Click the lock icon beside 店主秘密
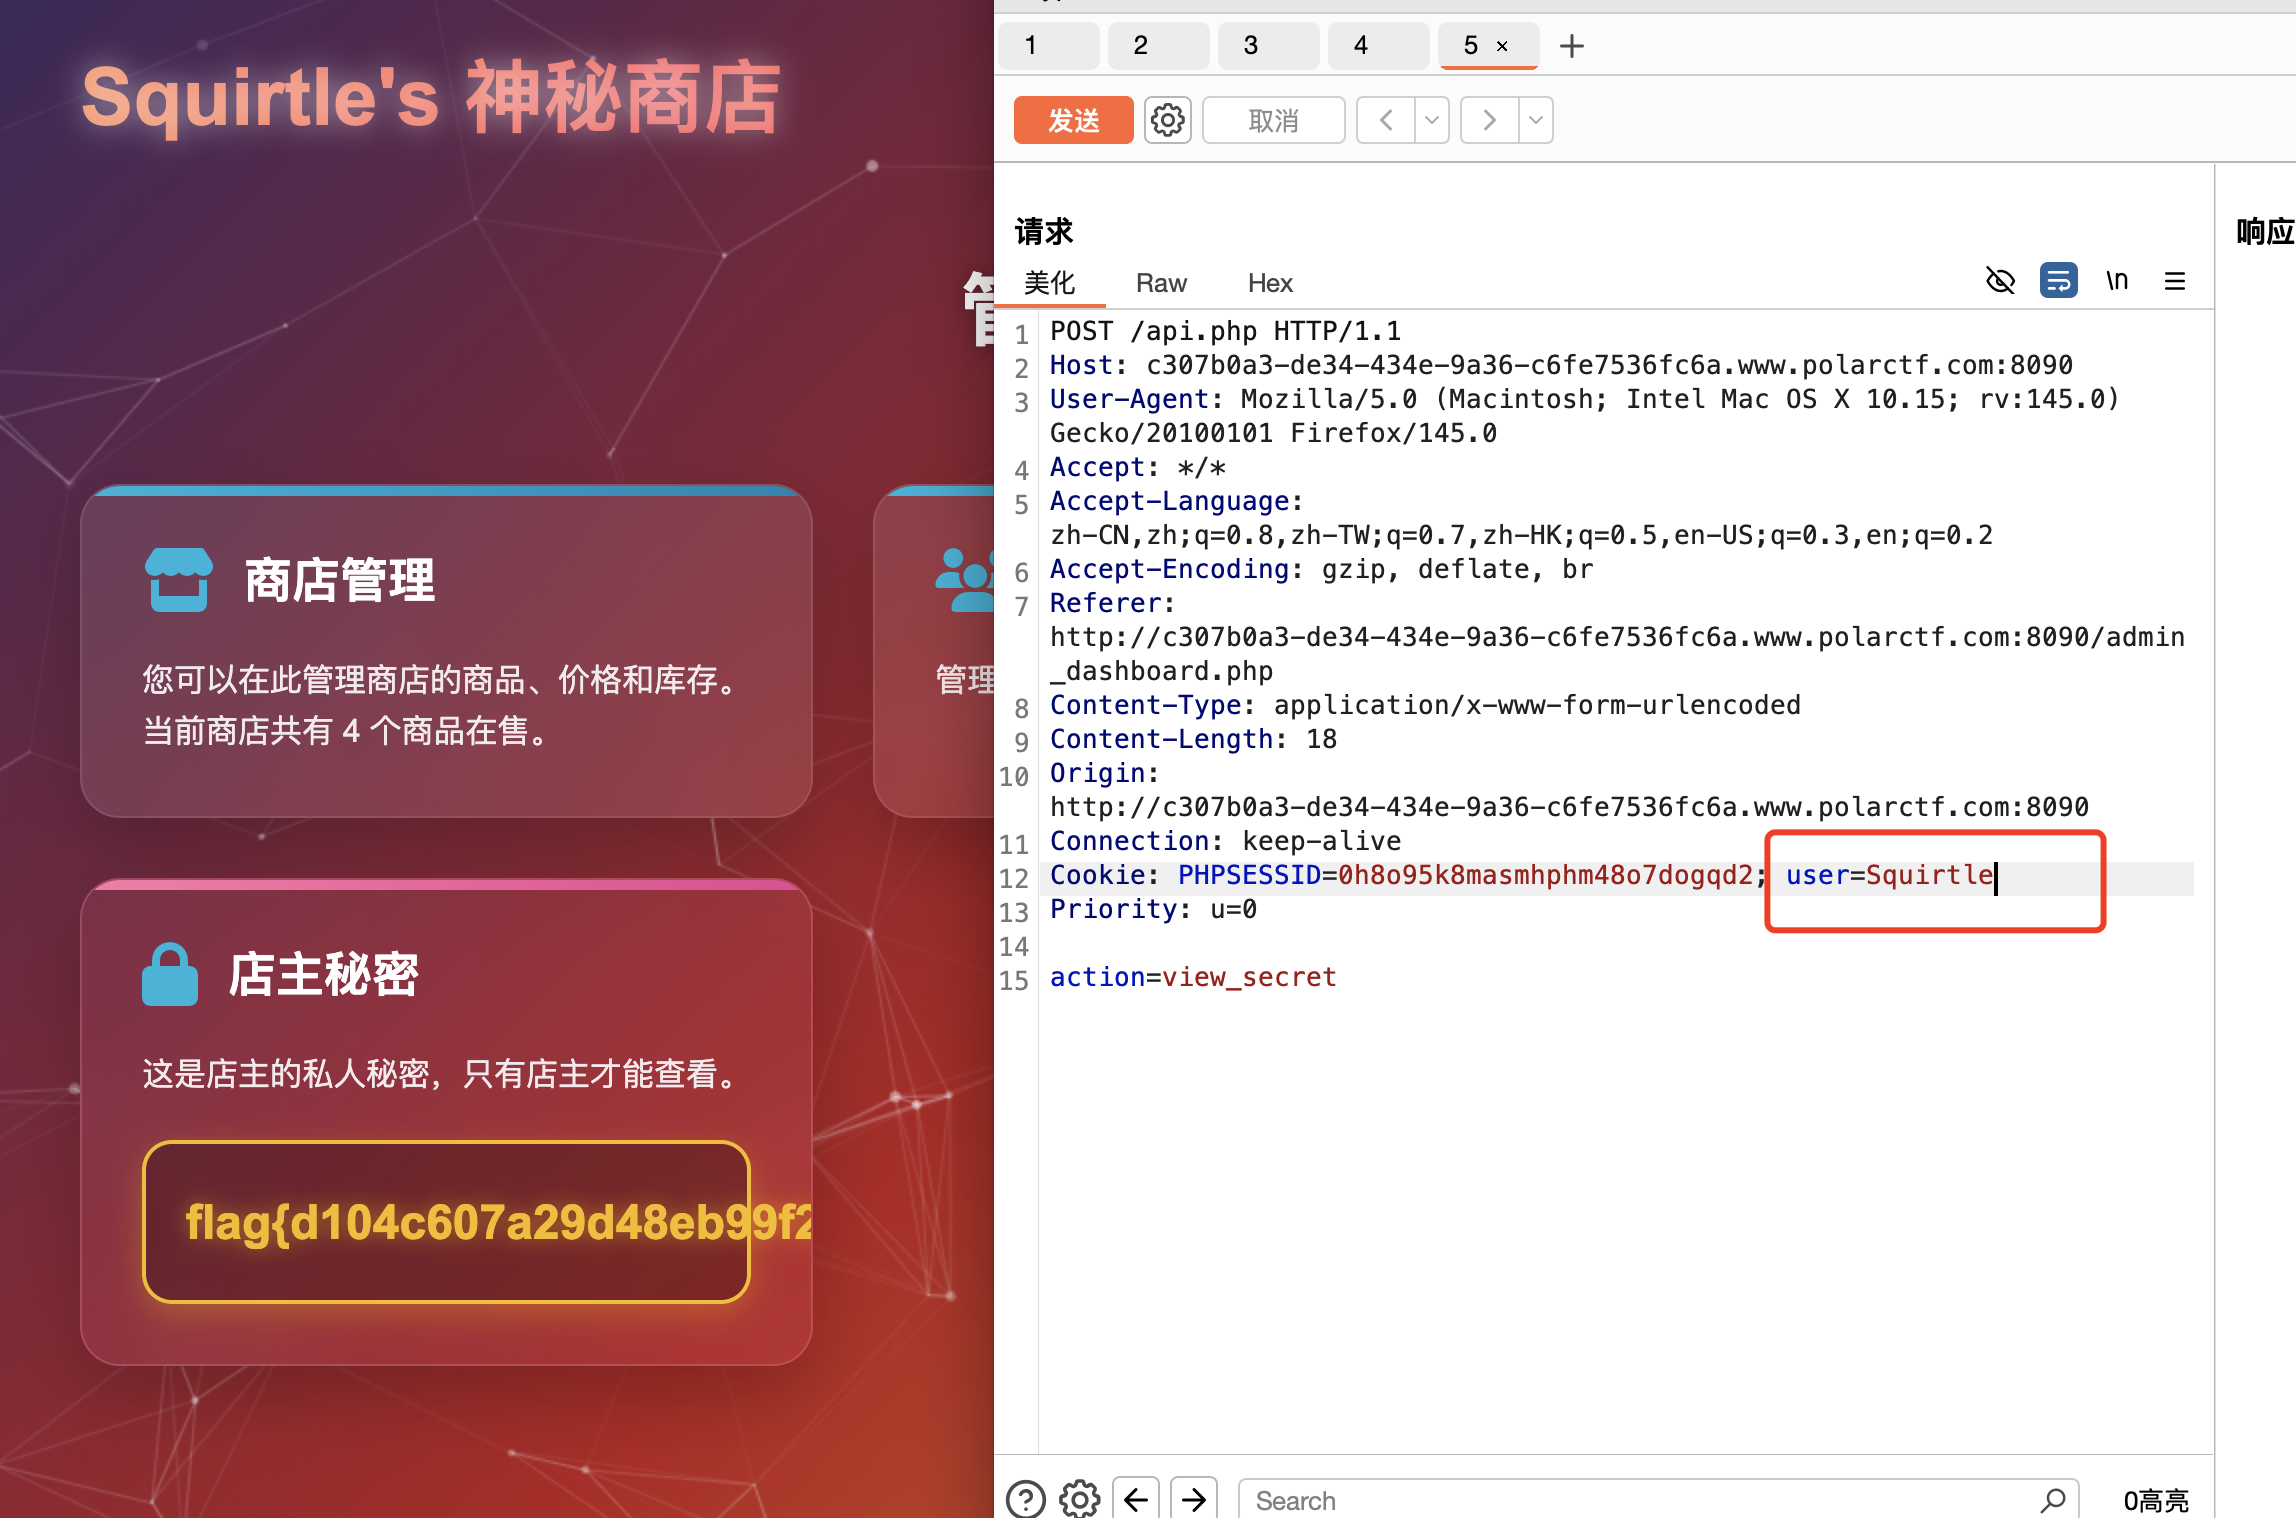Screen dimensions: 2296x1518 [x=170, y=974]
